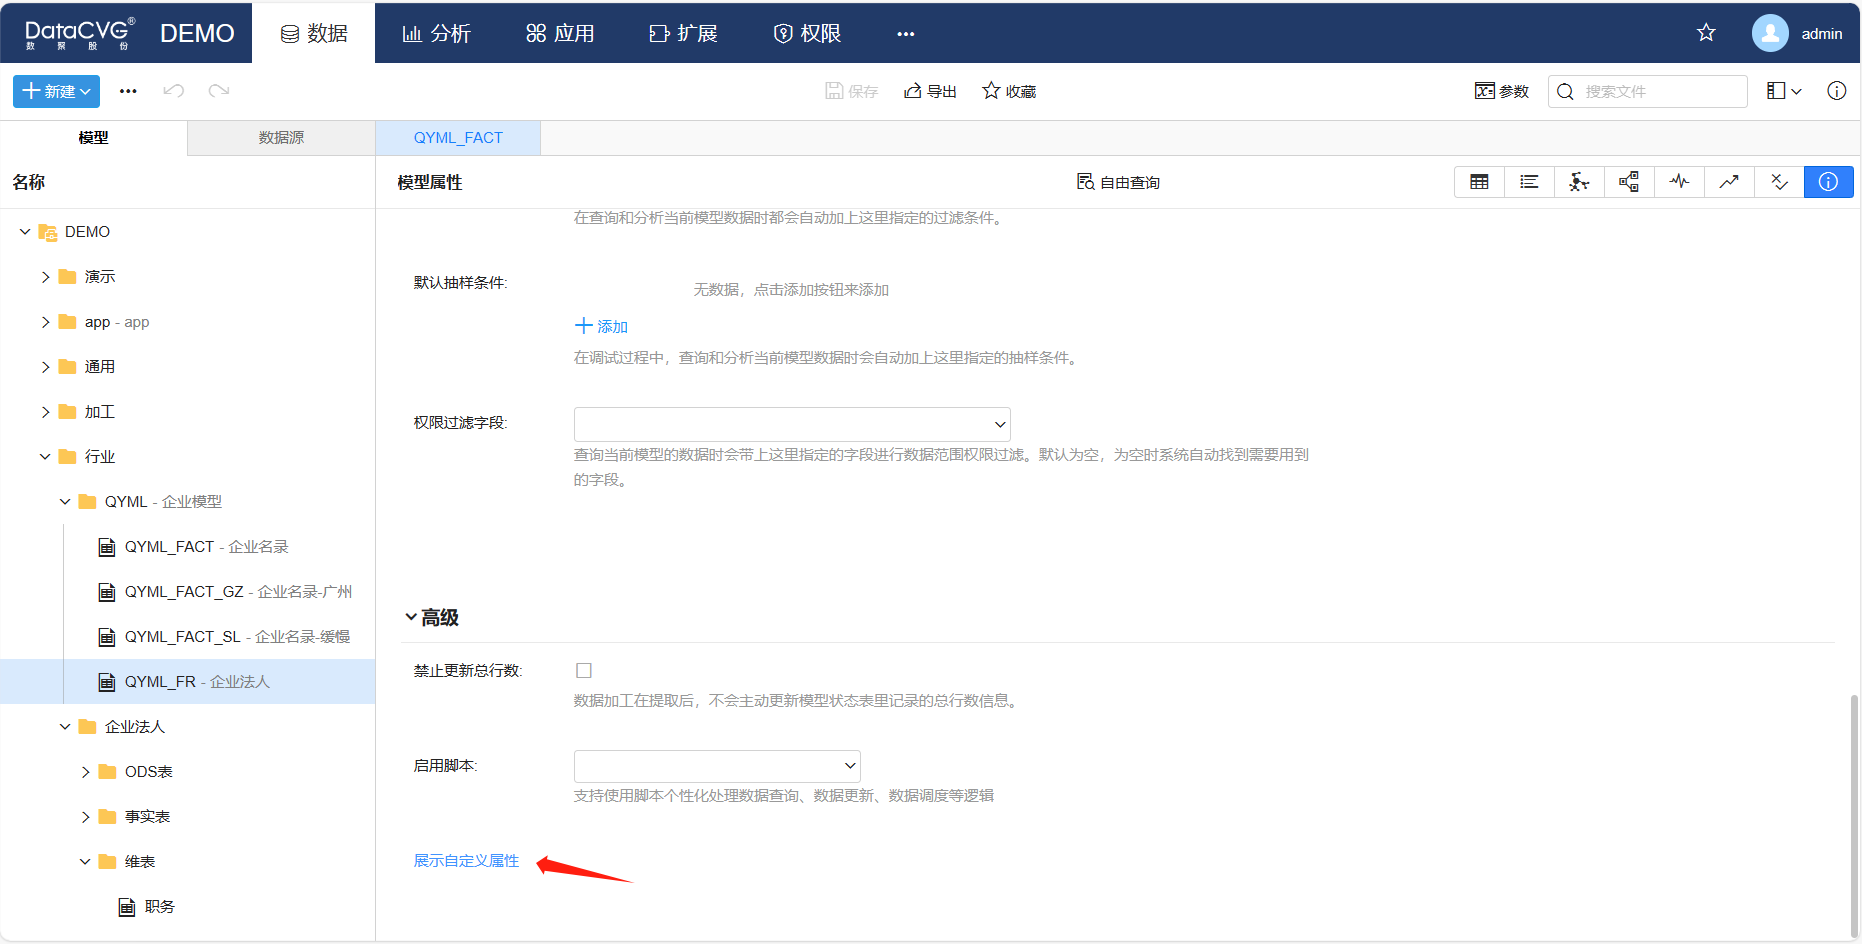The width and height of the screenshot is (1862, 944).
Task: Open the admin user avatar
Action: (1770, 33)
